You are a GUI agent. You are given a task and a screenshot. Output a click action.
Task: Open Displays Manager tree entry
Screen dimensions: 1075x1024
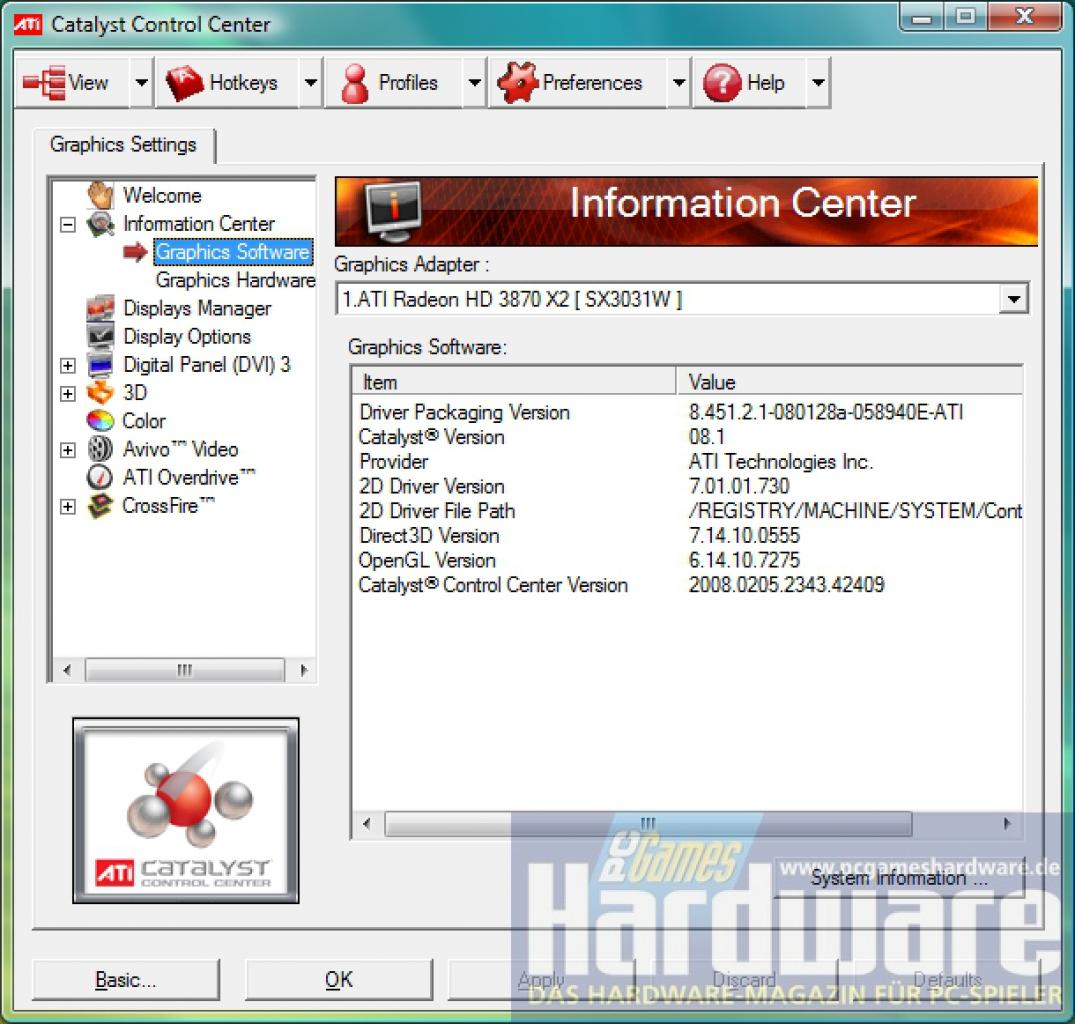pos(197,308)
